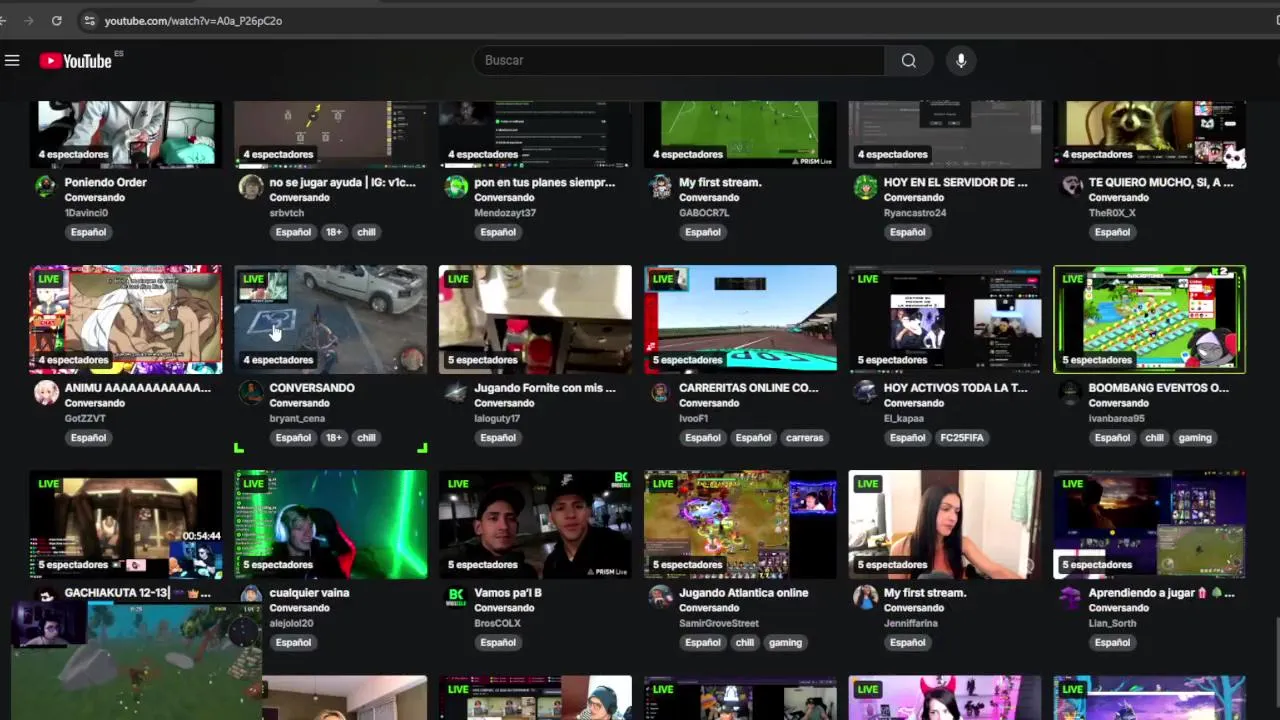This screenshot has width=1280, height=720.
Task: Select the chill tag under srbvtch
Action: (x=366, y=232)
